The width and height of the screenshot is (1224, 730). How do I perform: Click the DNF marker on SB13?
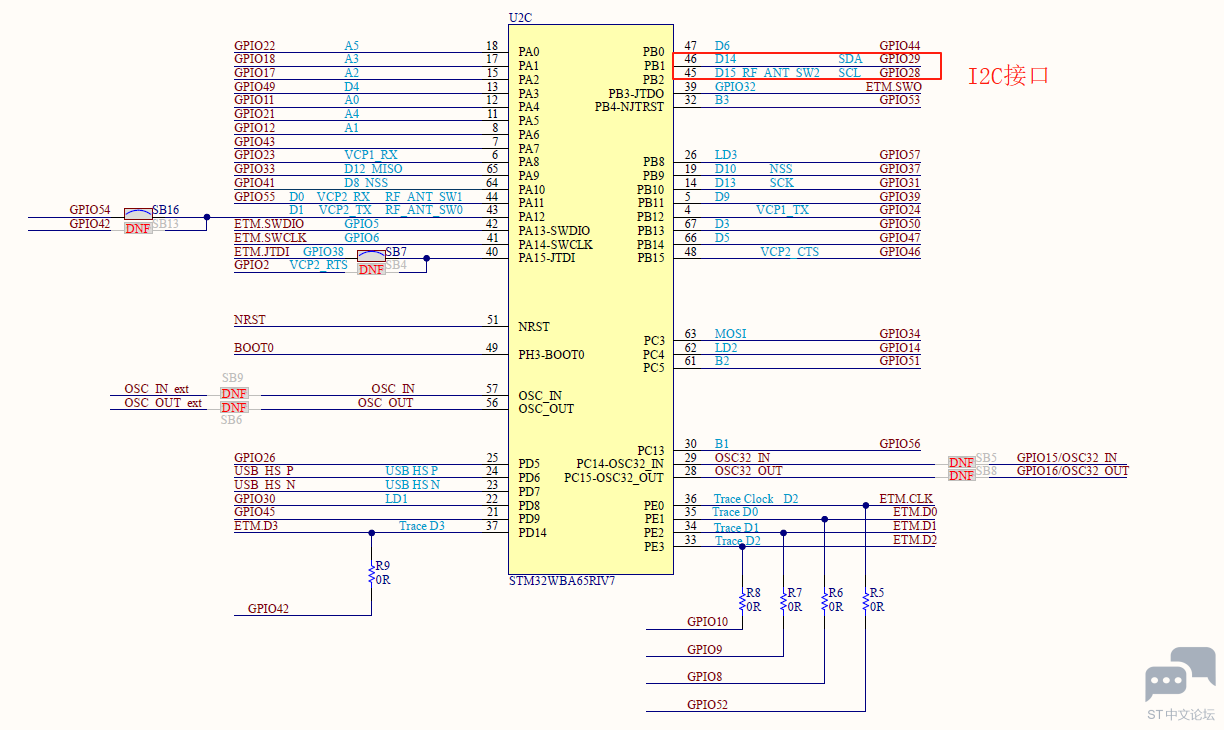[138, 228]
